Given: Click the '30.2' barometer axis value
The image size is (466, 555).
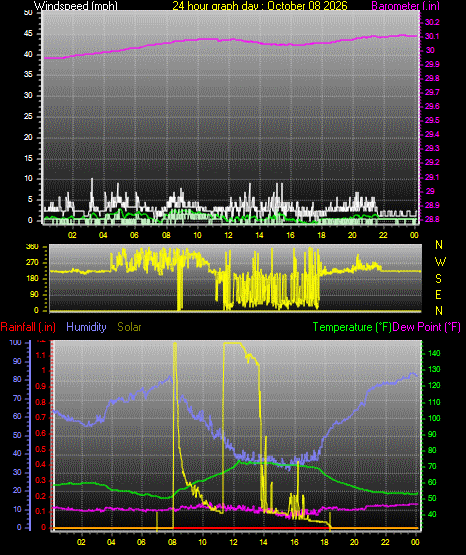Looking at the screenshot, I should point(432,22).
